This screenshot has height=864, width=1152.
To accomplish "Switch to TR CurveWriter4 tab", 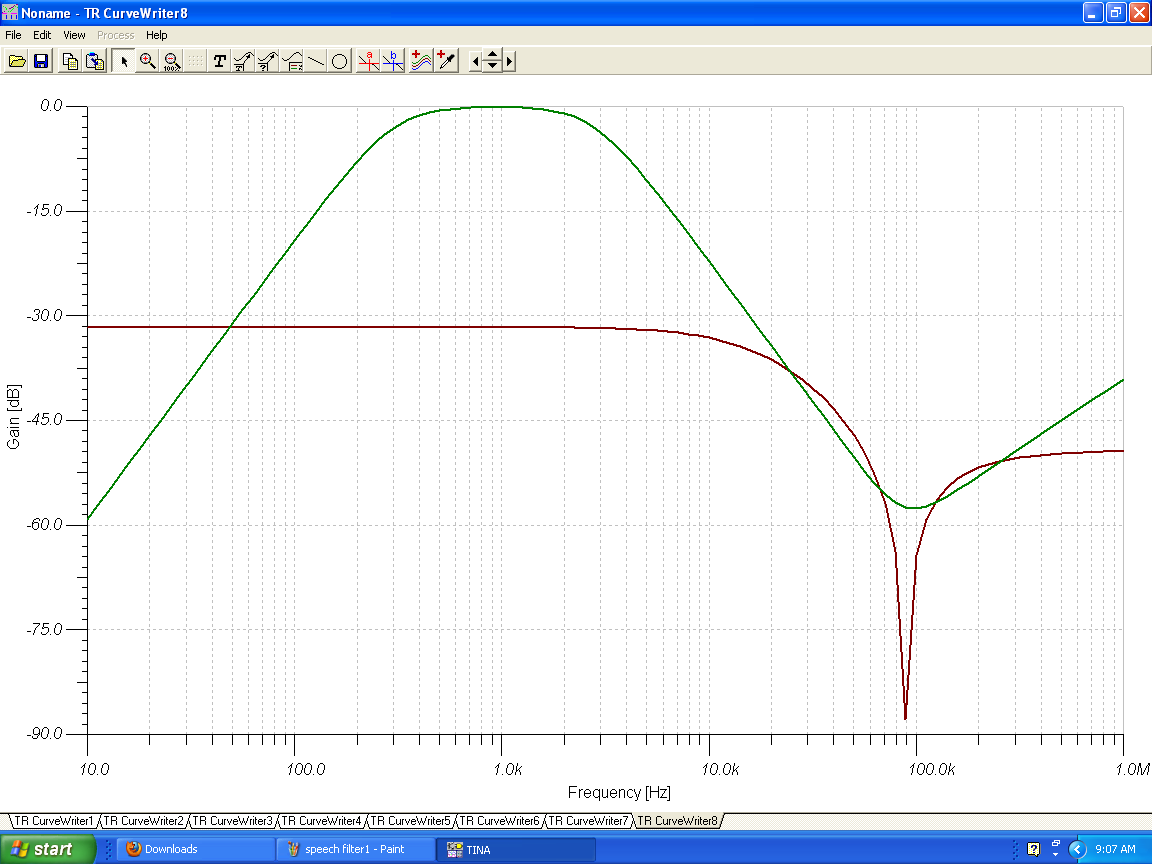I will pos(321,821).
